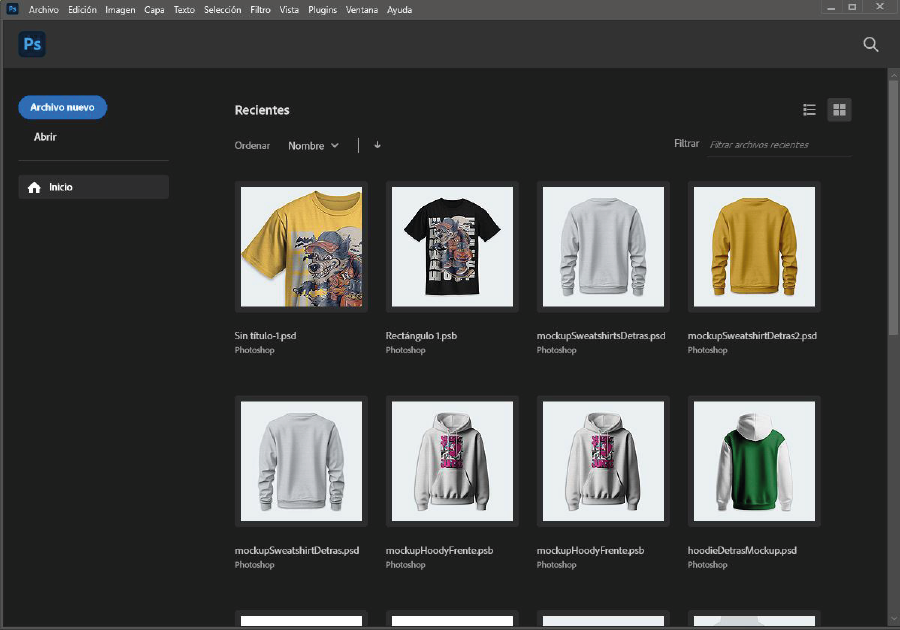This screenshot has height=630, width=900.
Task: Click the home icon beside Inicio
Action: tap(34, 187)
